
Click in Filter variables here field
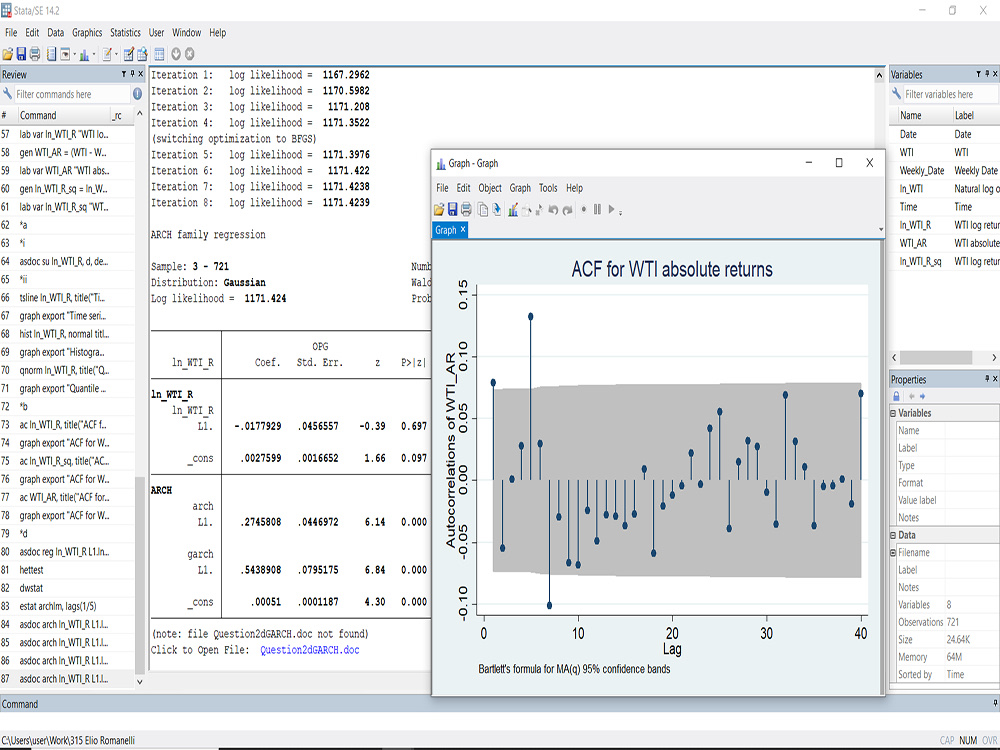(x=950, y=94)
